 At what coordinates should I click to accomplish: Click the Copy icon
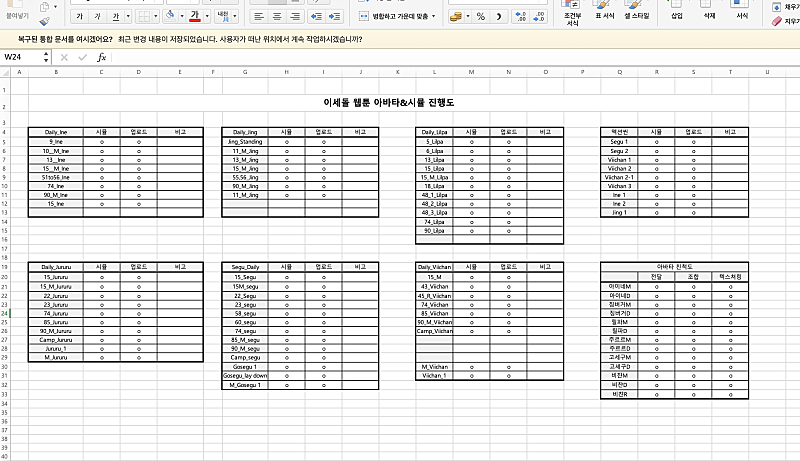coord(44,7)
